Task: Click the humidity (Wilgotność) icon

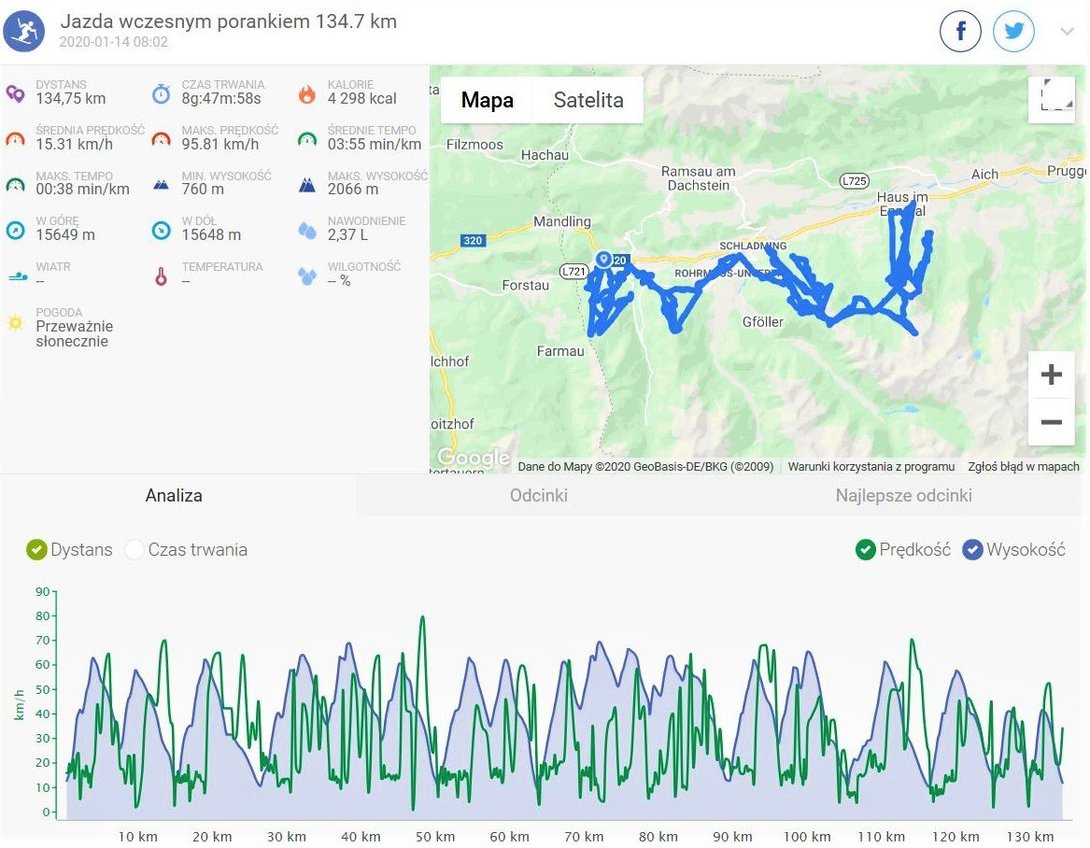Action: pyautogui.click(x=307, y=276)
